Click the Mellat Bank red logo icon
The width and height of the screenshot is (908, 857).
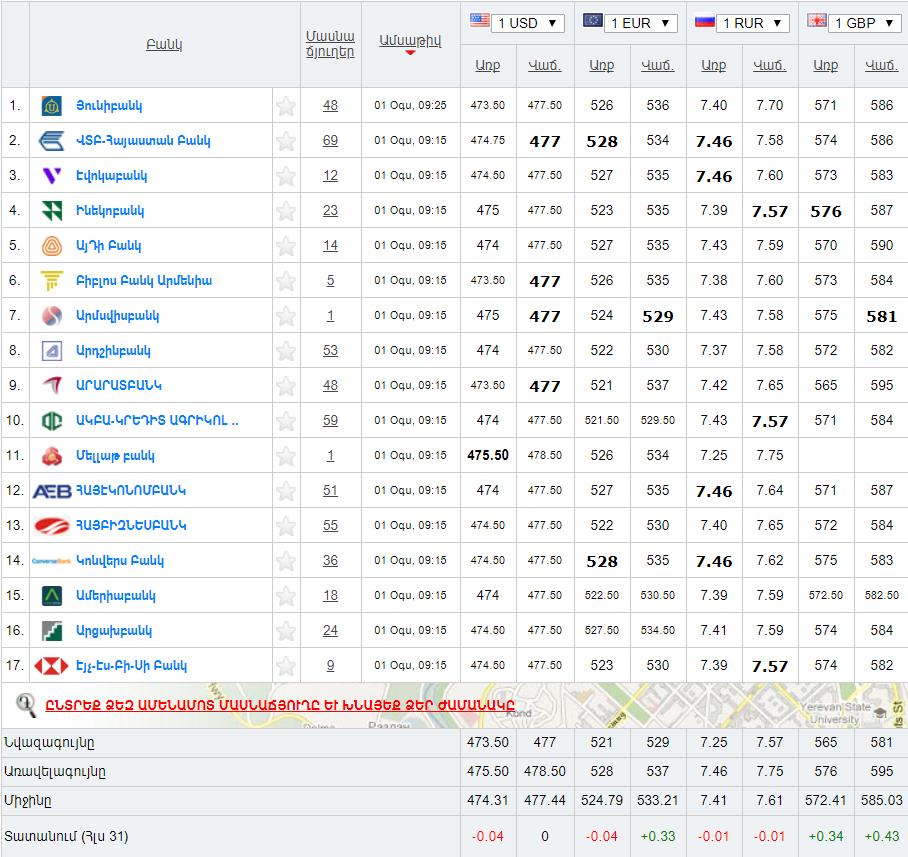[x=51, y=456]
